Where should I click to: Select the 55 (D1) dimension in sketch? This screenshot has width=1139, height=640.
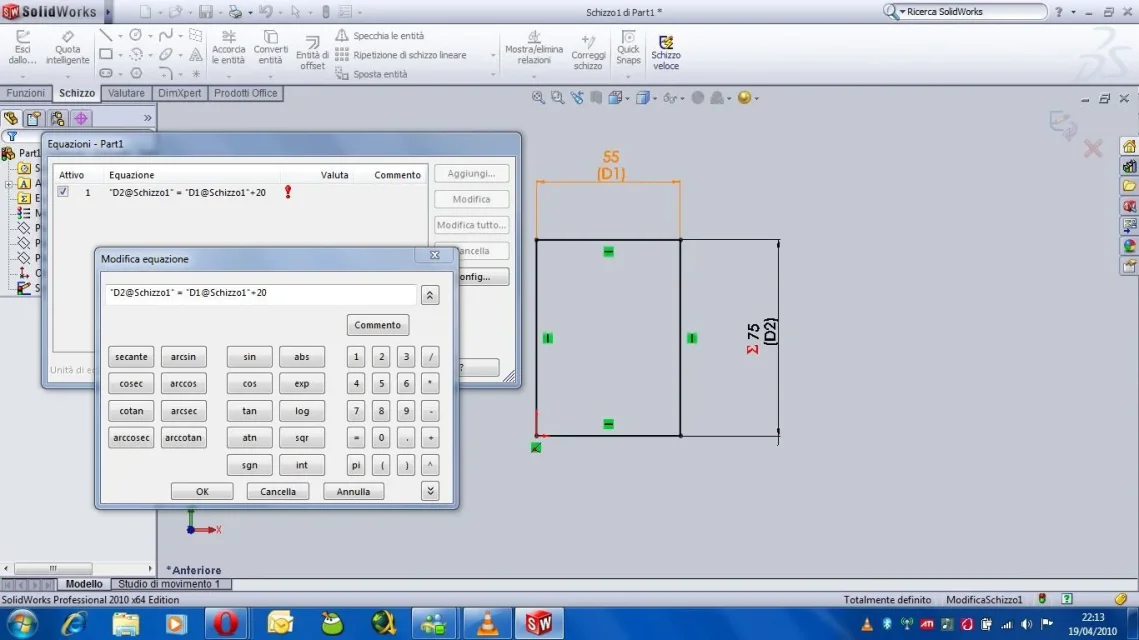click(611, 165)
